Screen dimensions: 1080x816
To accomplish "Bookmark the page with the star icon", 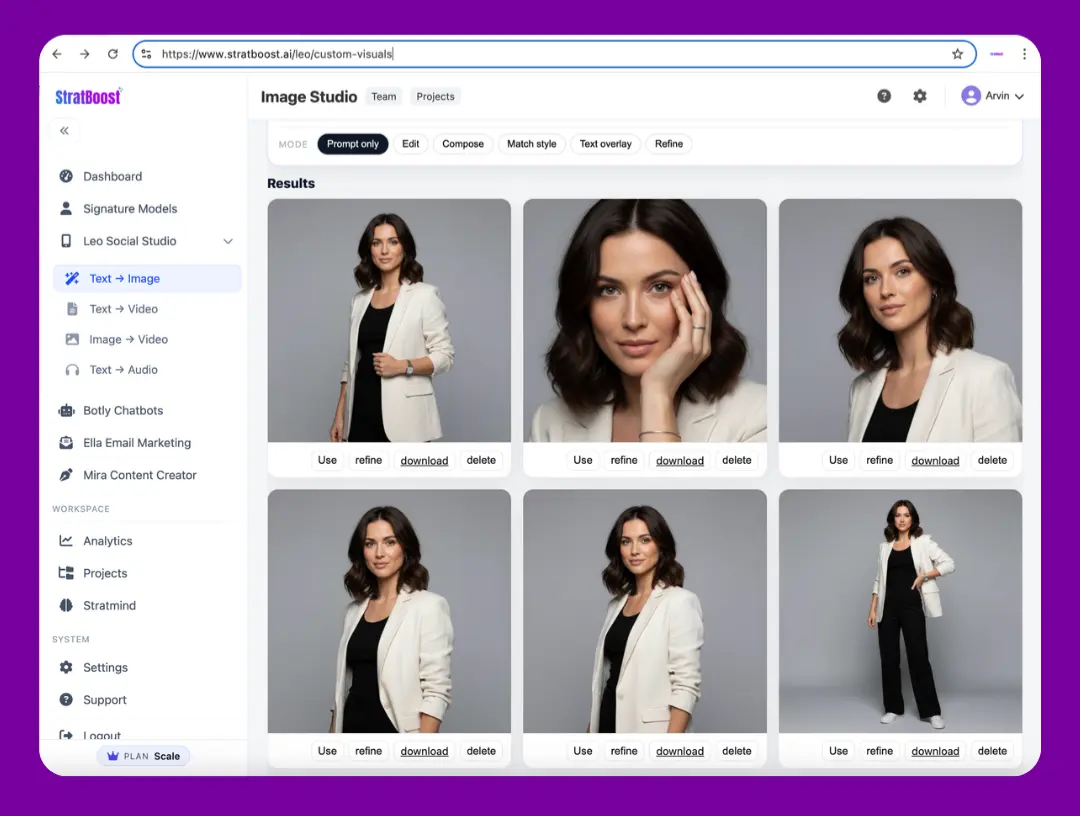I will (957, 54).
